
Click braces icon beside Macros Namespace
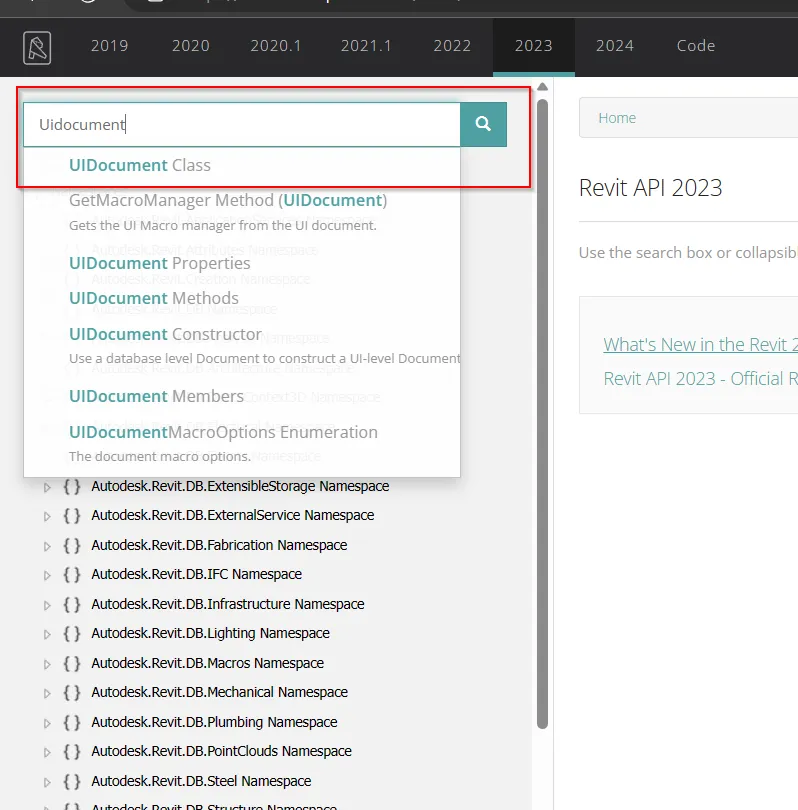click(x=72, y=663)
